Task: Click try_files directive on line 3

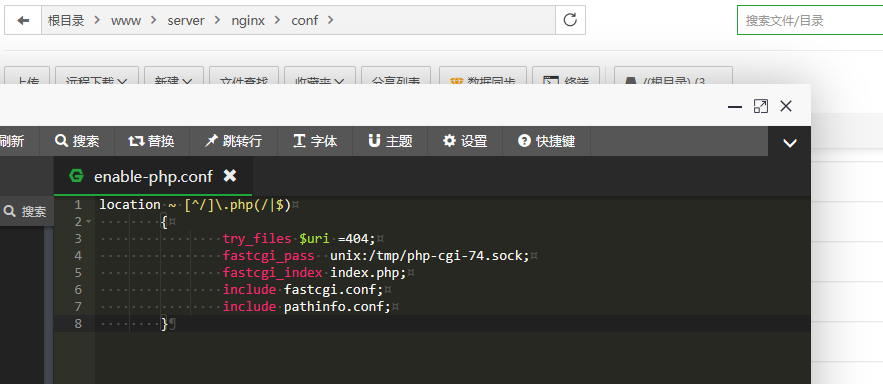Action: (257, 239)
